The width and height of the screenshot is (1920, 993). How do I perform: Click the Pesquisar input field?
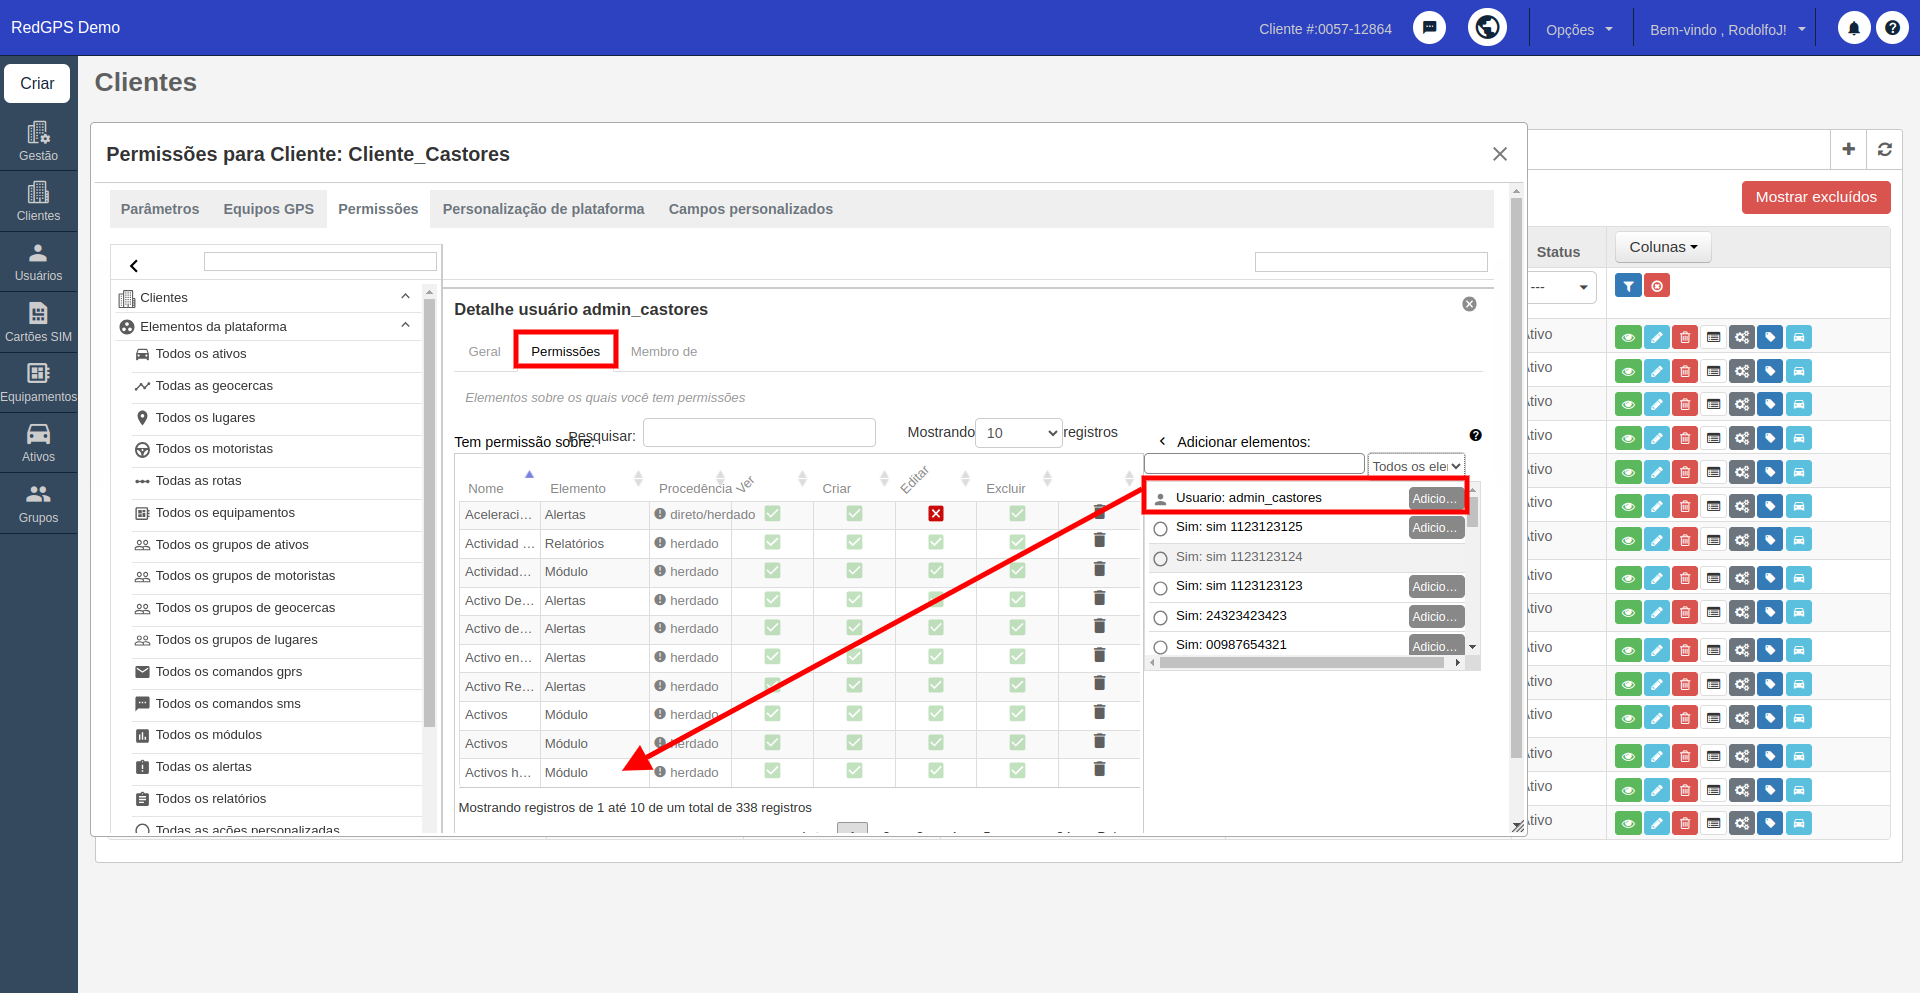[759, 433]
